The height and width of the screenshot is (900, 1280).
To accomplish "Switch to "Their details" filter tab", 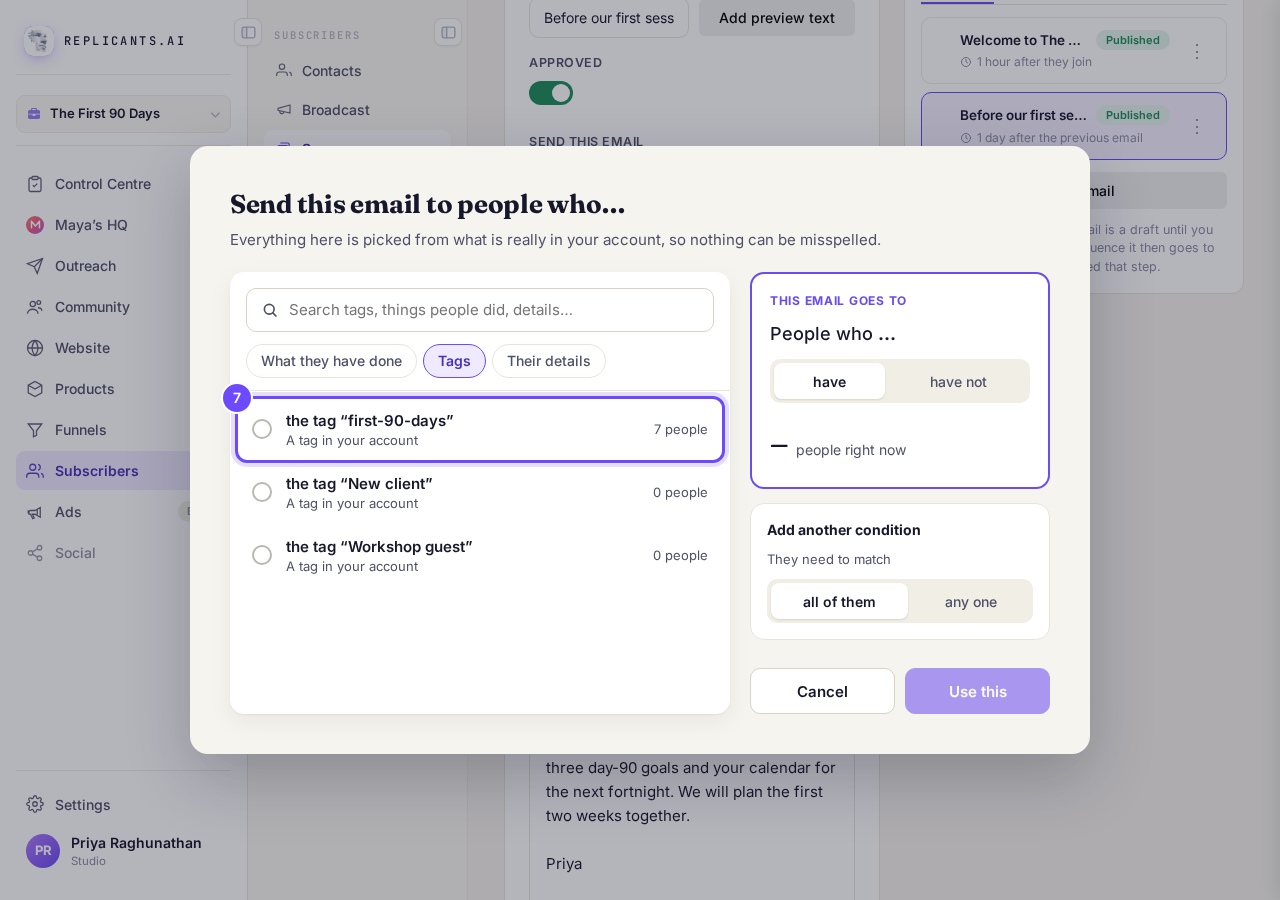I will (549, 361).
